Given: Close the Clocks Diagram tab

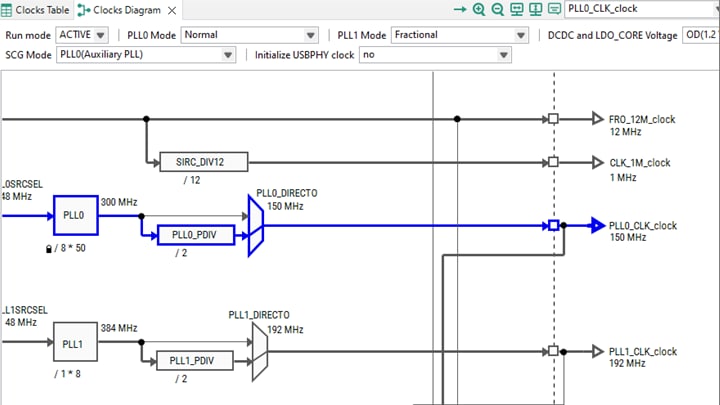Looking at the screenshot, I should [x=171, y=10].
